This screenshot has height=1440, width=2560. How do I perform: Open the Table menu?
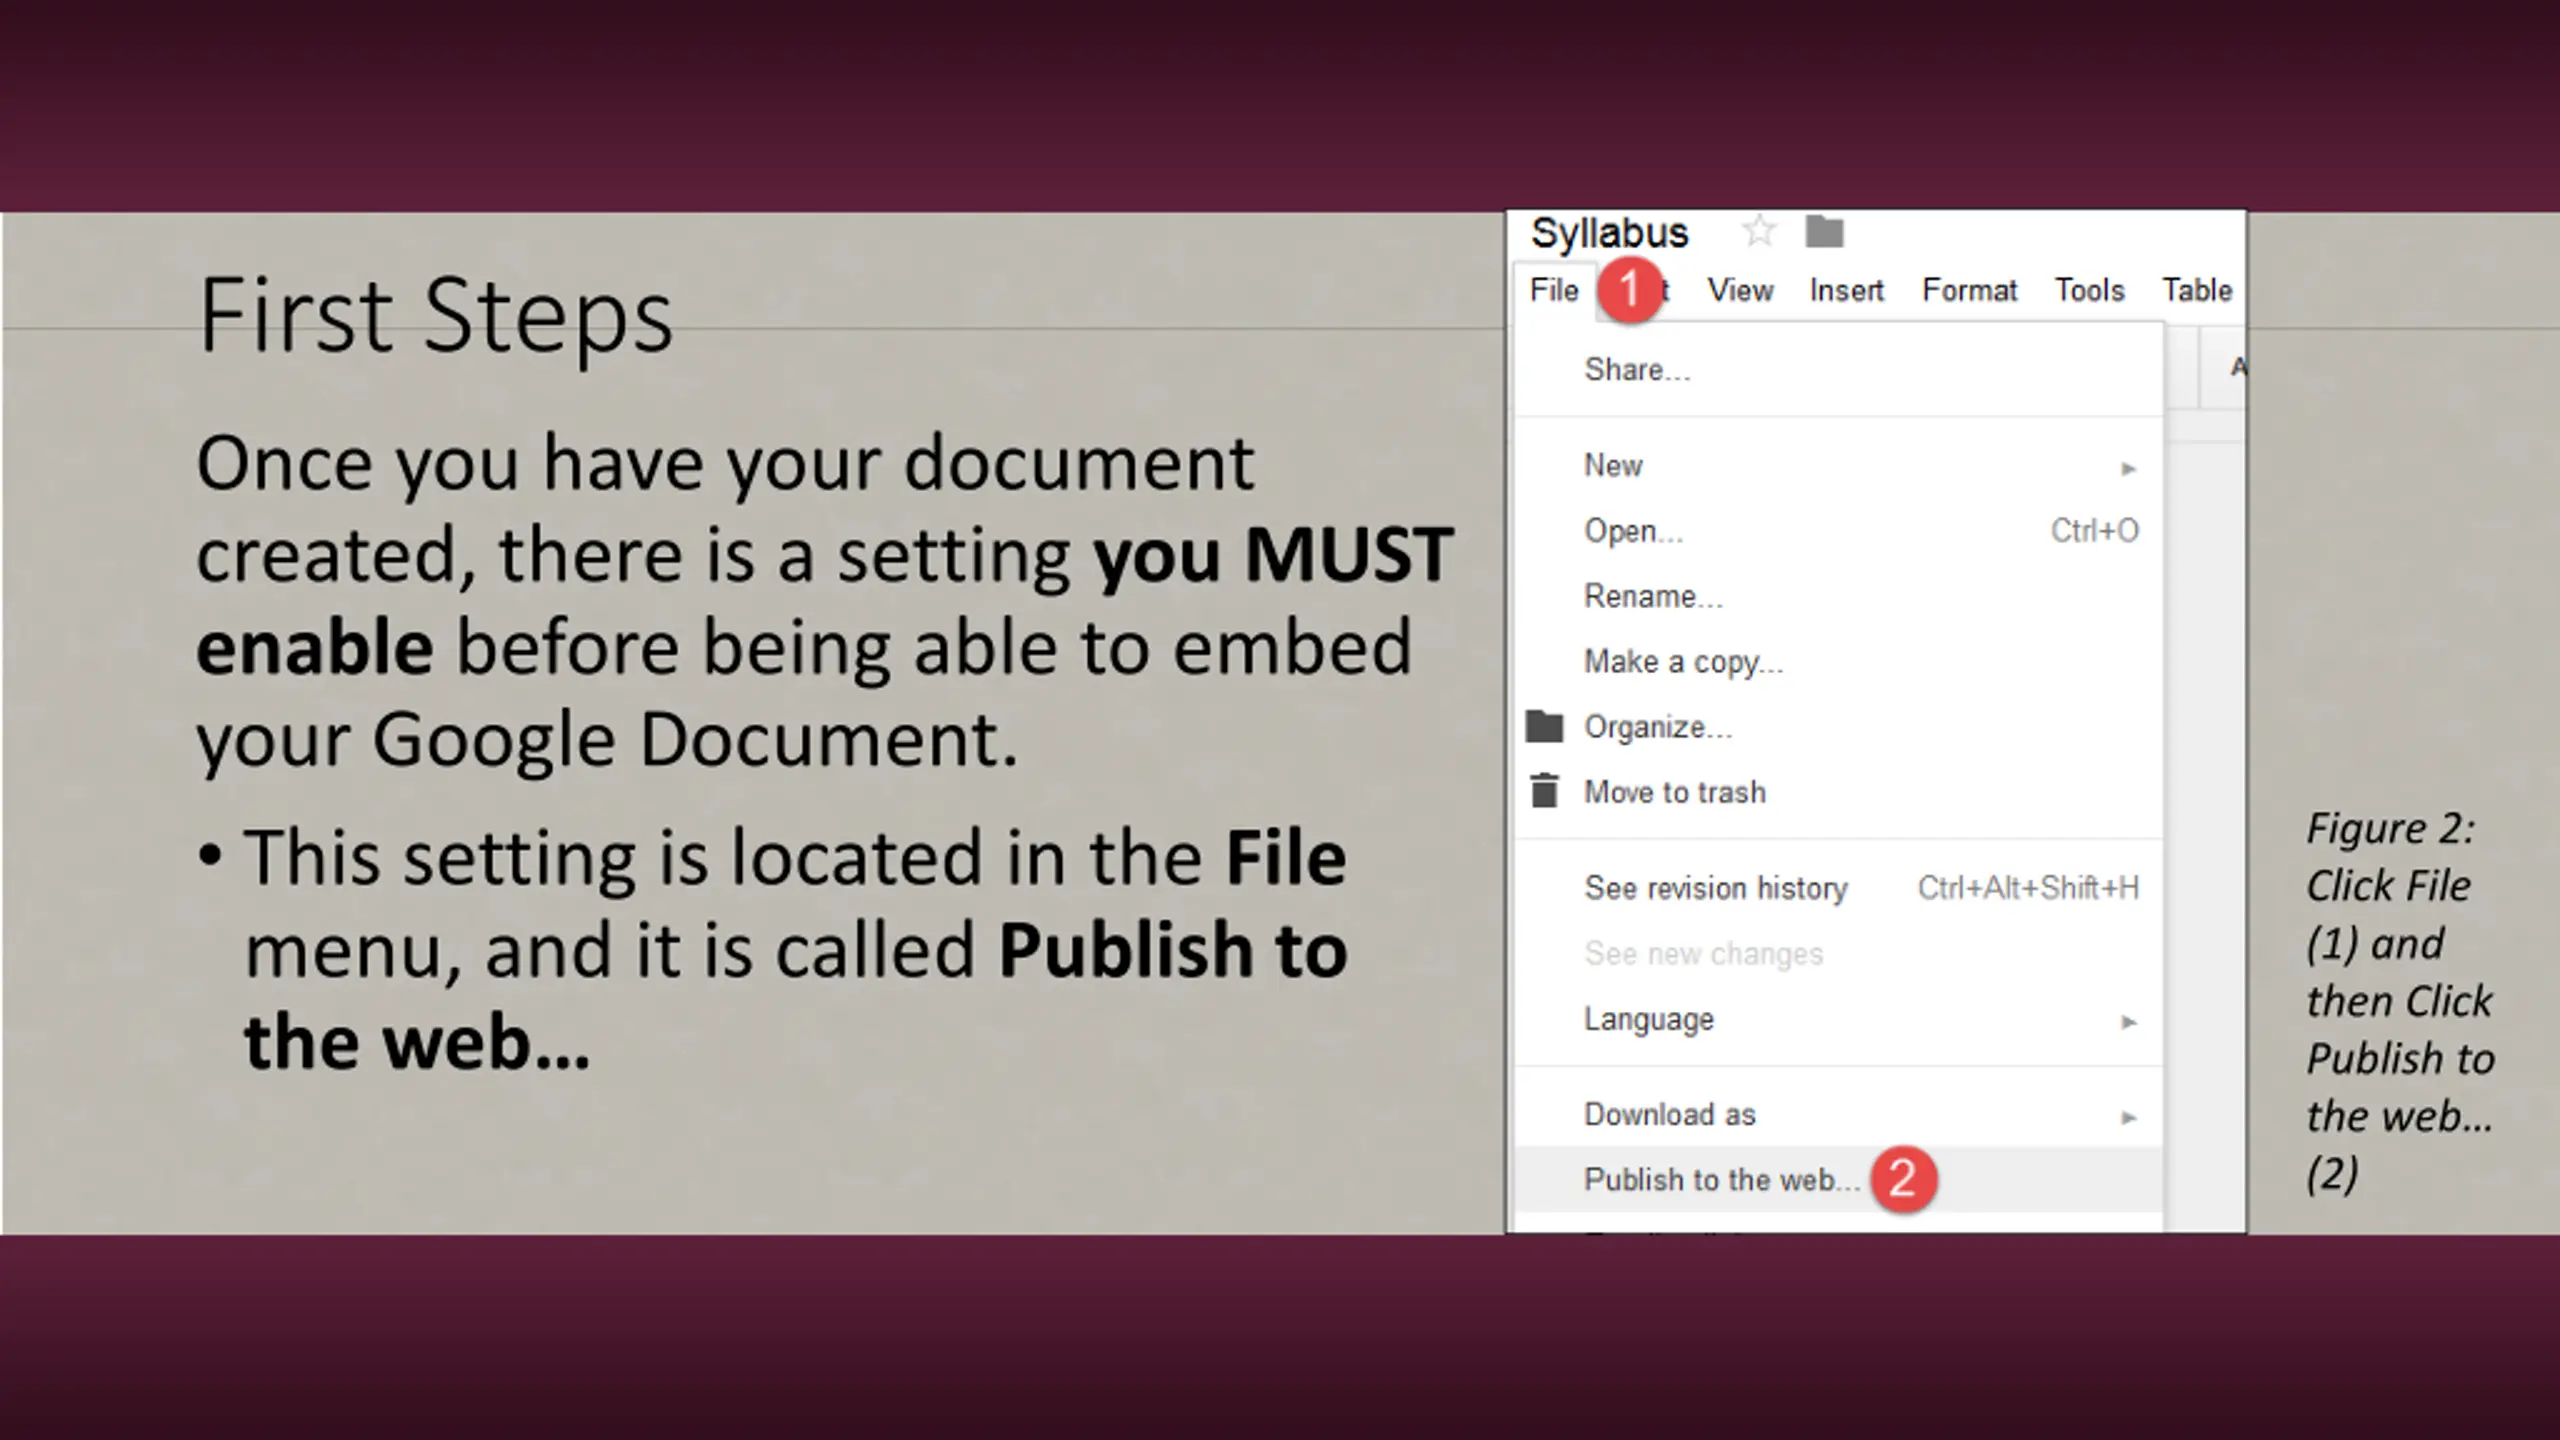pyautogui.click(x=2197, y=290)
